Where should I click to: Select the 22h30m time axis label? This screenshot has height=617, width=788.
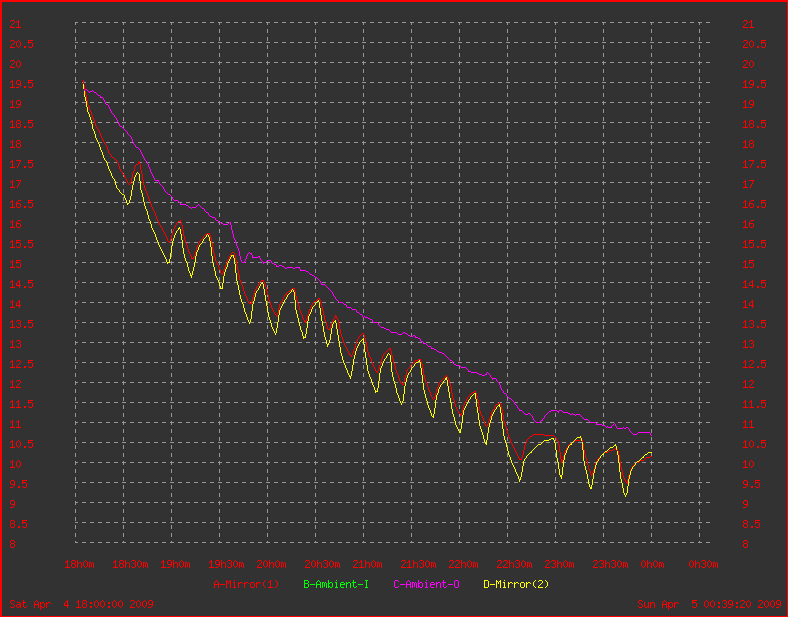coord(514,564)
